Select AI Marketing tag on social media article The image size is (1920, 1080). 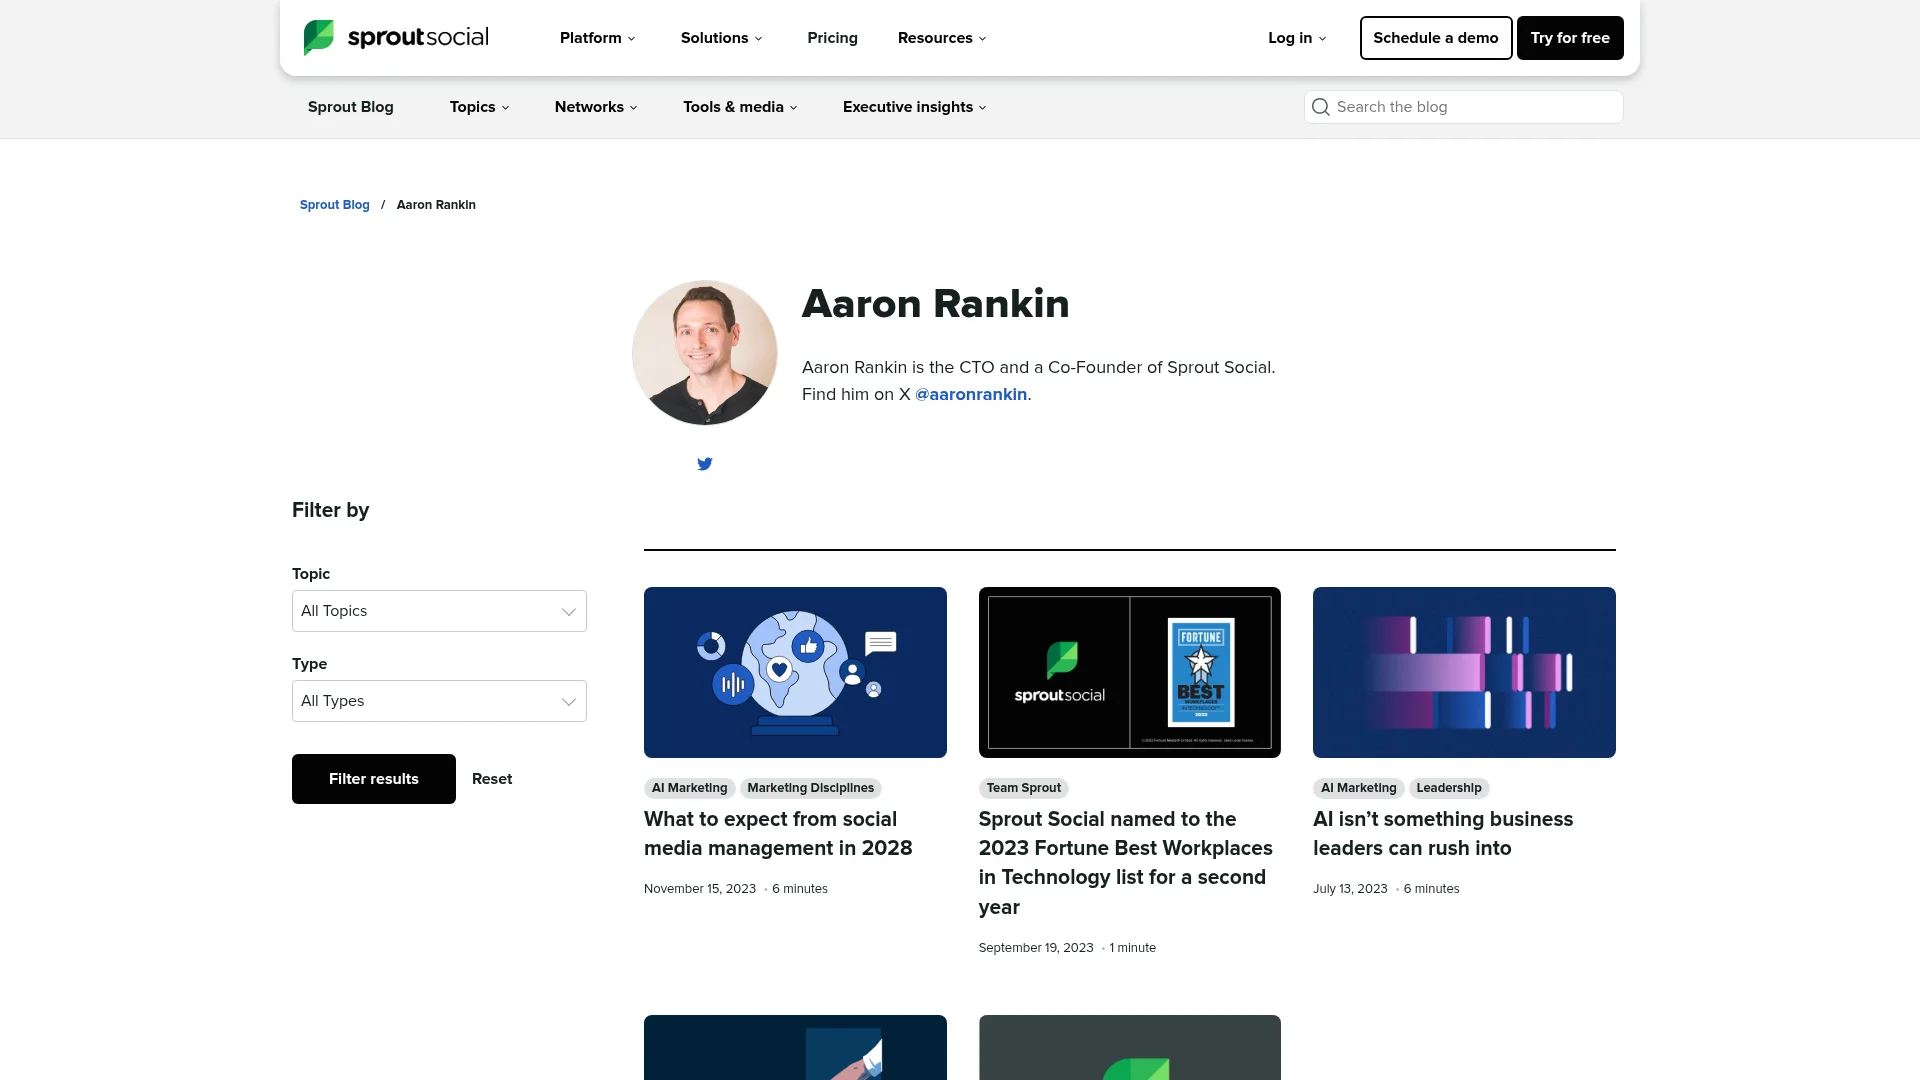pos(690,788)
